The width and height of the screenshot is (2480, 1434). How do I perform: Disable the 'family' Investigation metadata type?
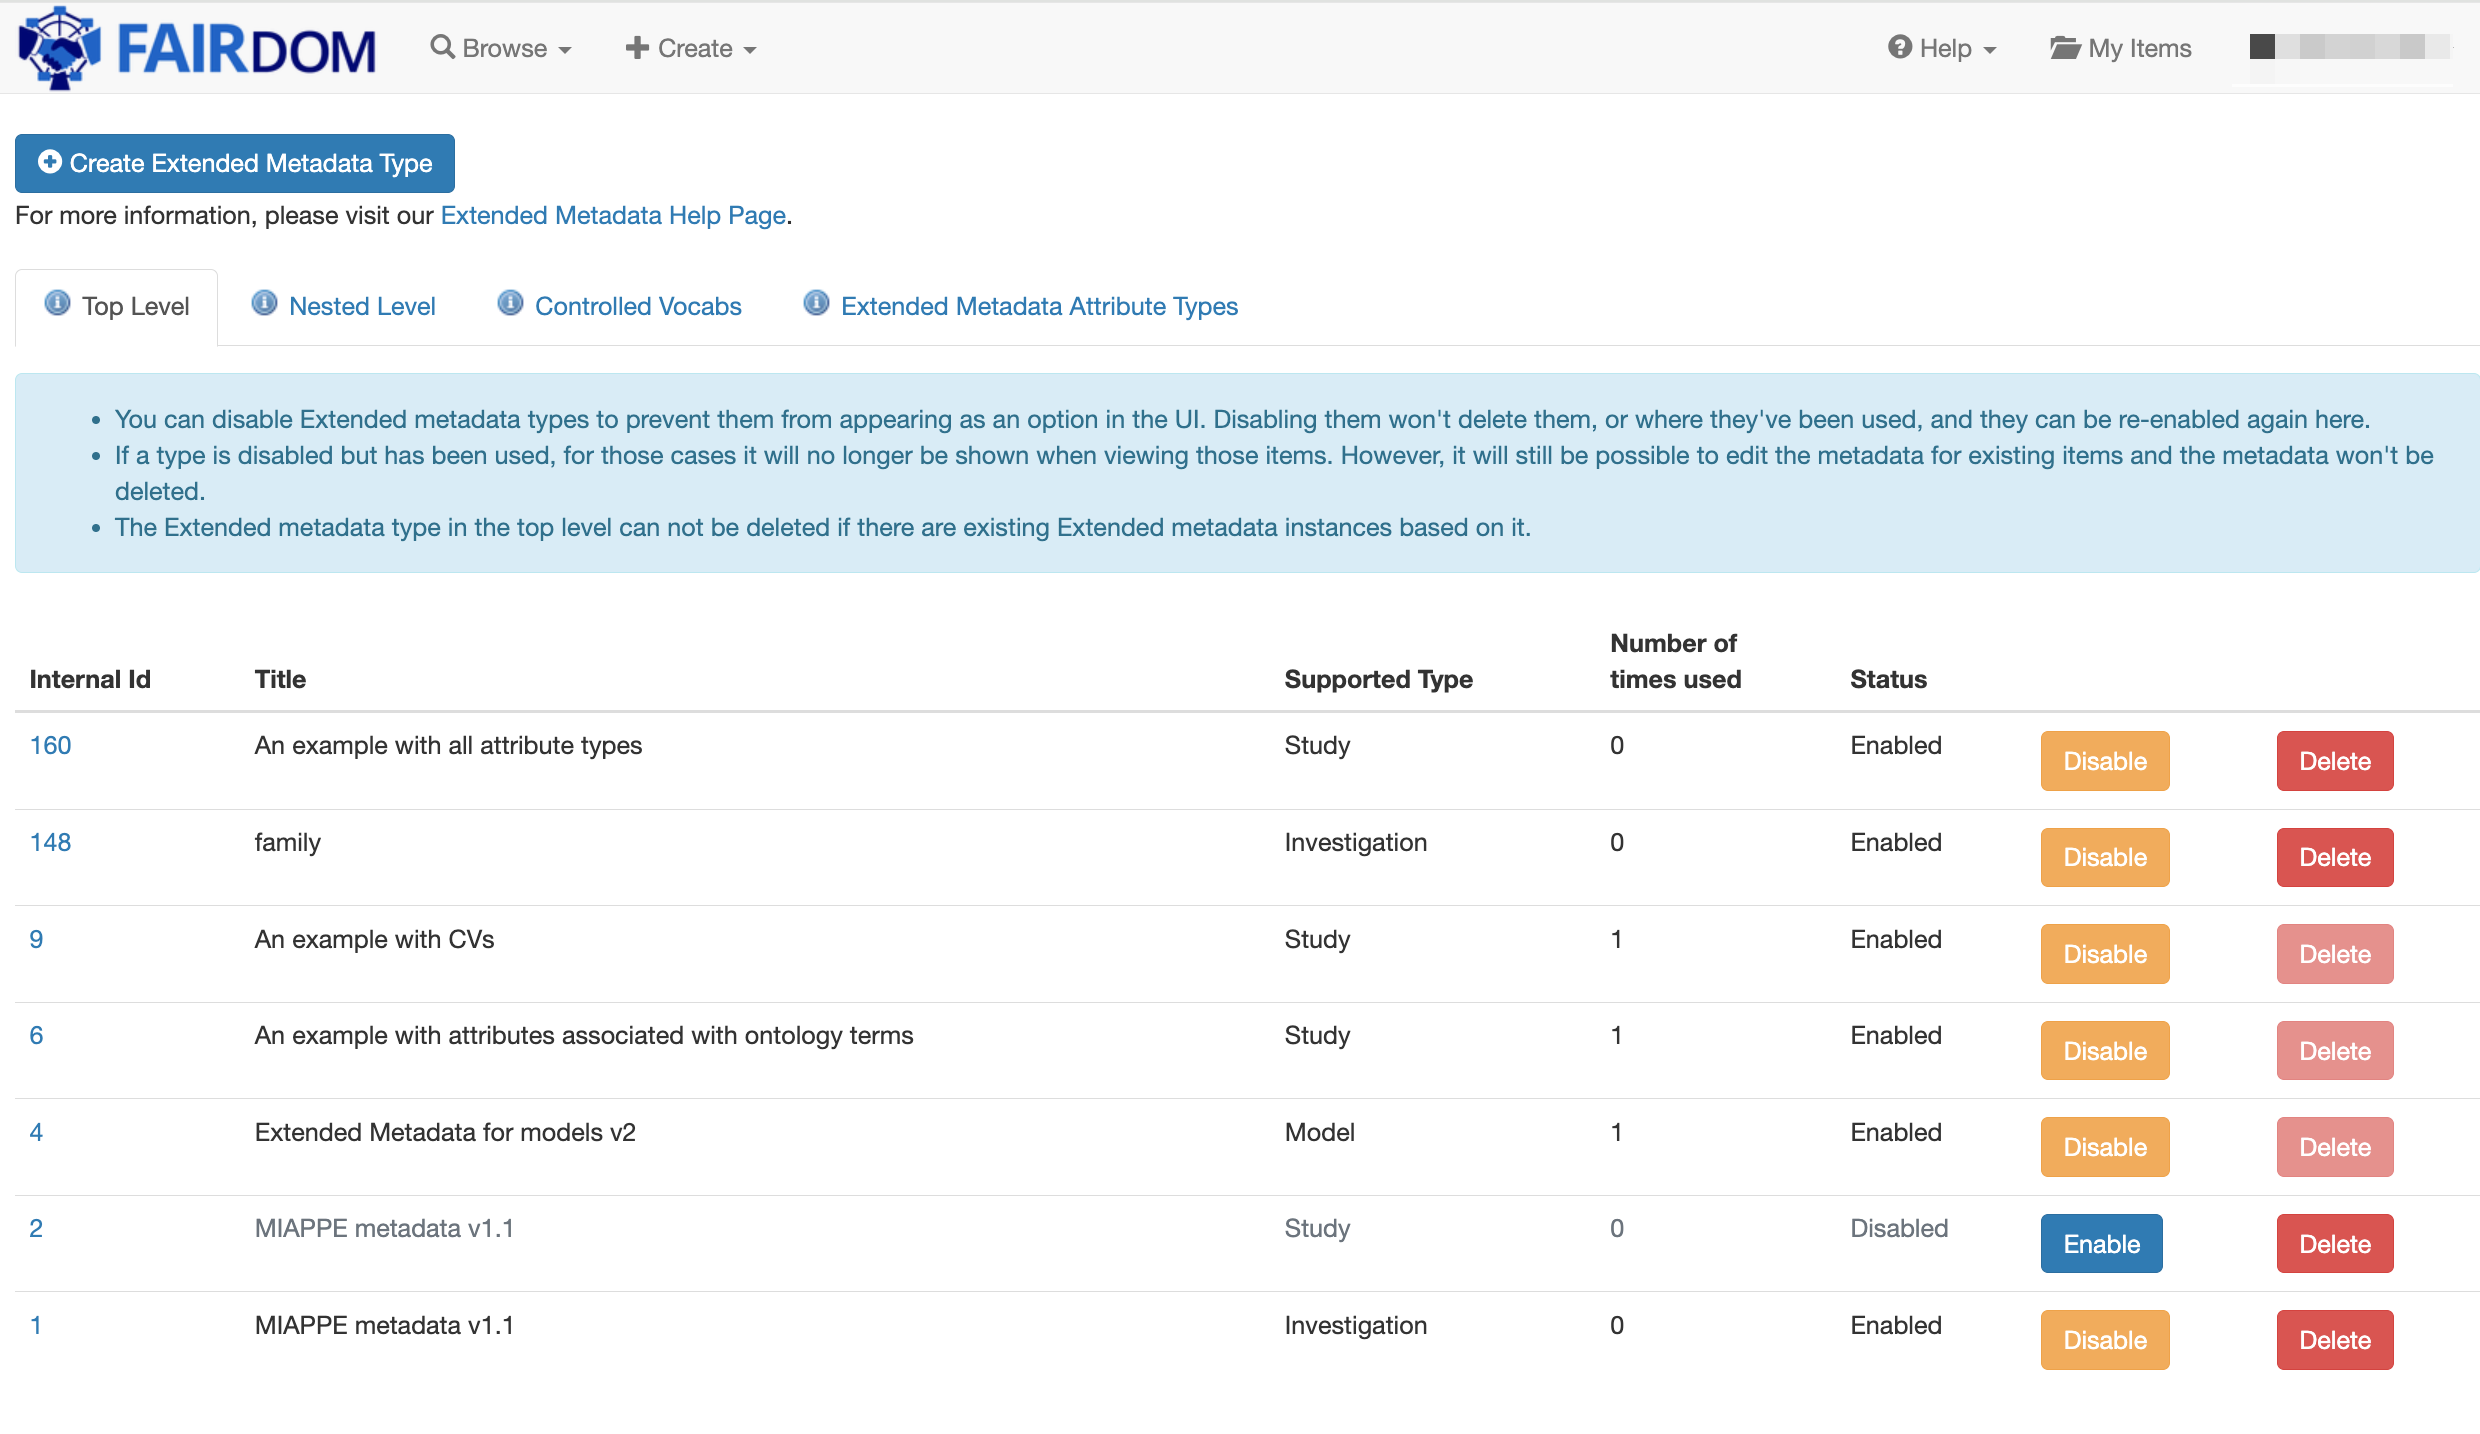point(2104,857)
